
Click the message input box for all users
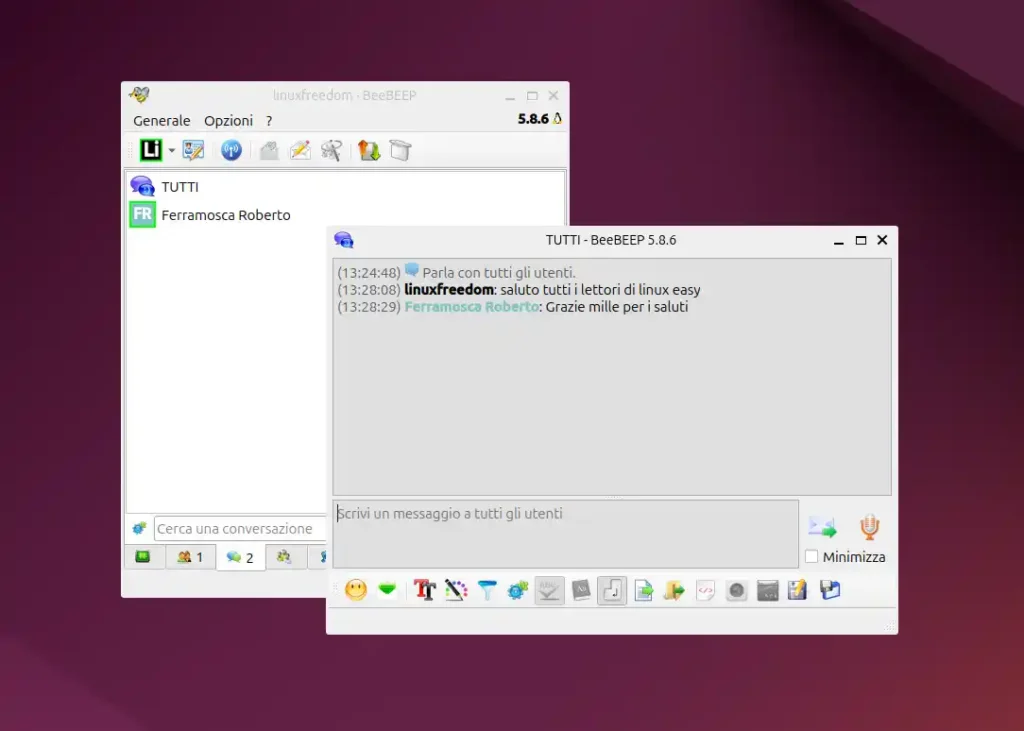pos(565,533)
